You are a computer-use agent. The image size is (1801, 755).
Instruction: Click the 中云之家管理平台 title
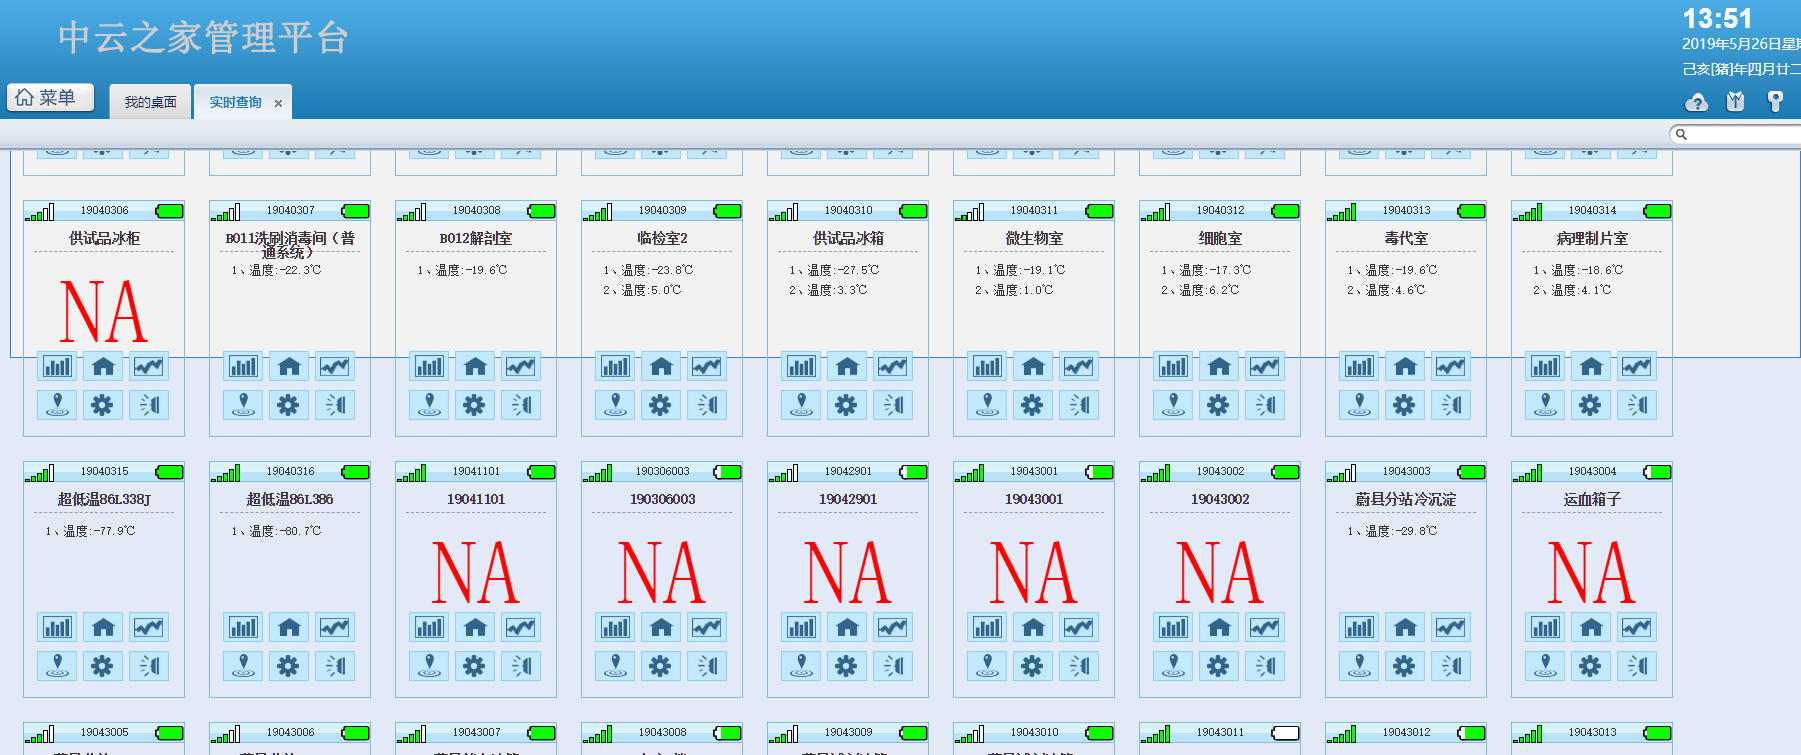(x=203, y=38)
